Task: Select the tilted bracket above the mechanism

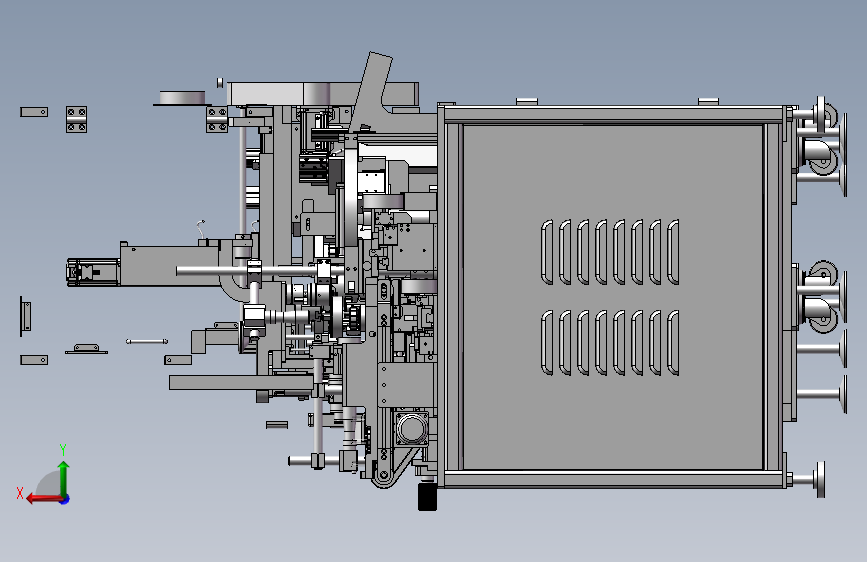Action: tap(373, 90)
